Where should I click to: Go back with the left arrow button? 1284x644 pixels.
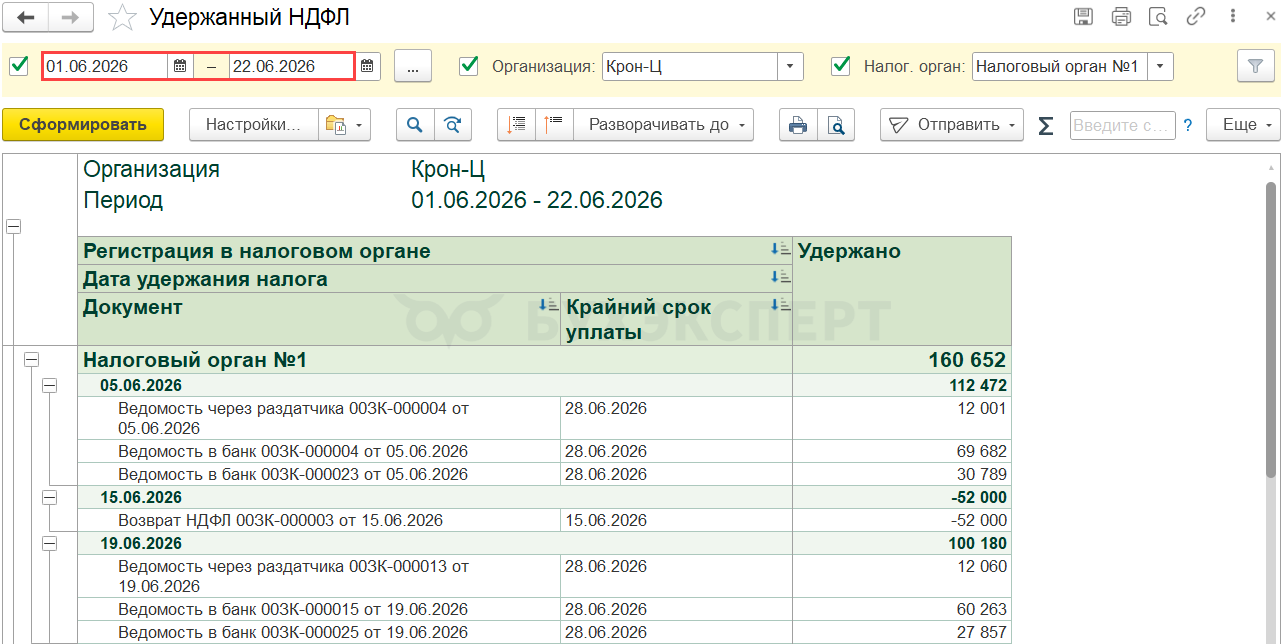pyautogui.click(x=27, y=17)
